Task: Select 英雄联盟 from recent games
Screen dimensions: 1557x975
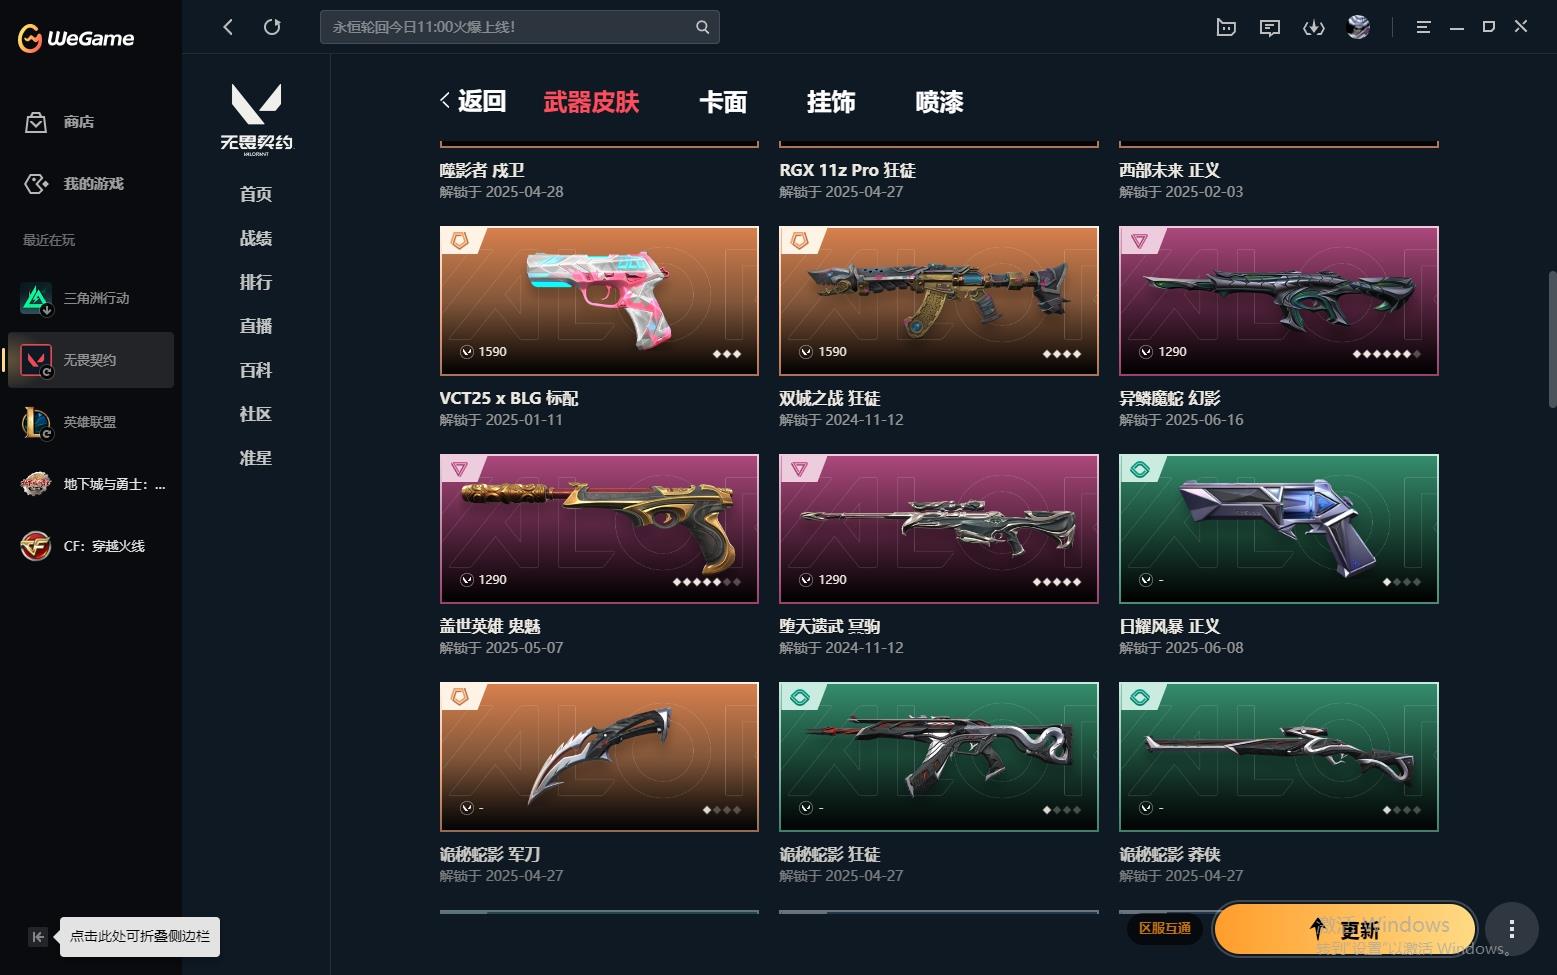Action: point(90,422)
